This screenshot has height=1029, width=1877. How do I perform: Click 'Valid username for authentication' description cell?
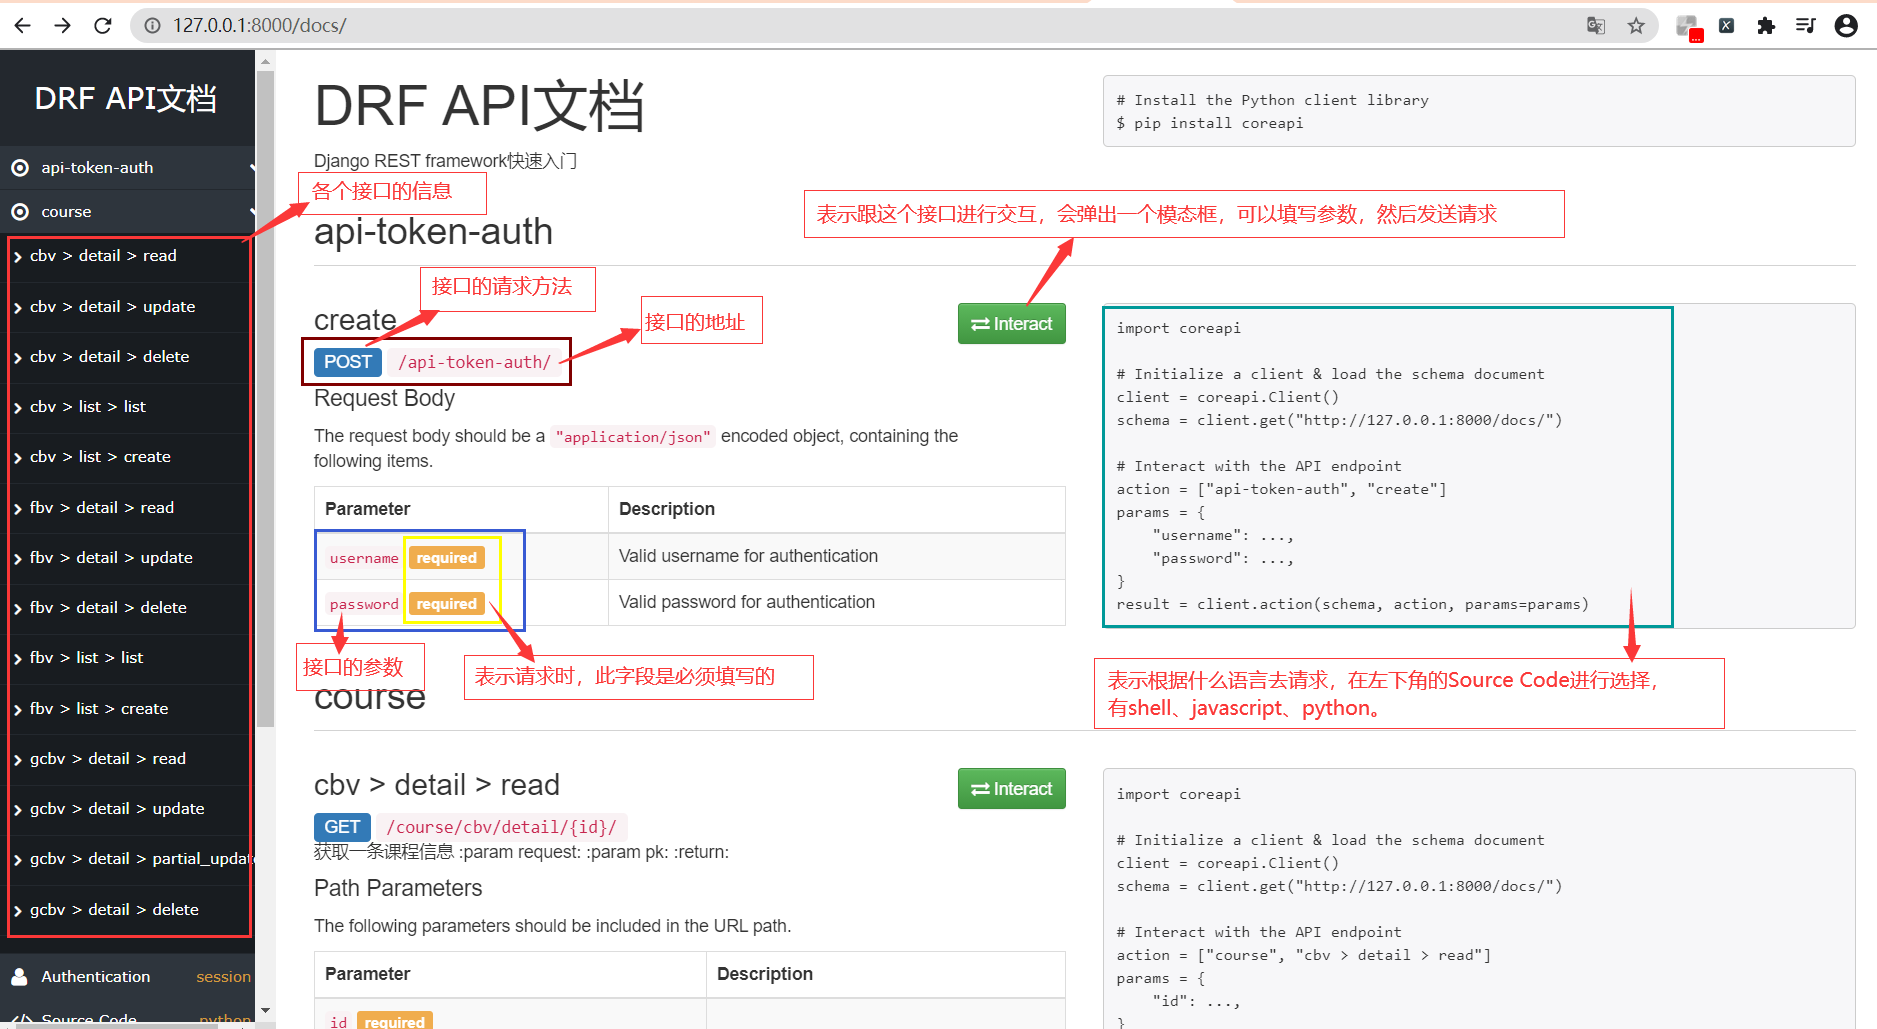[837, 556]
